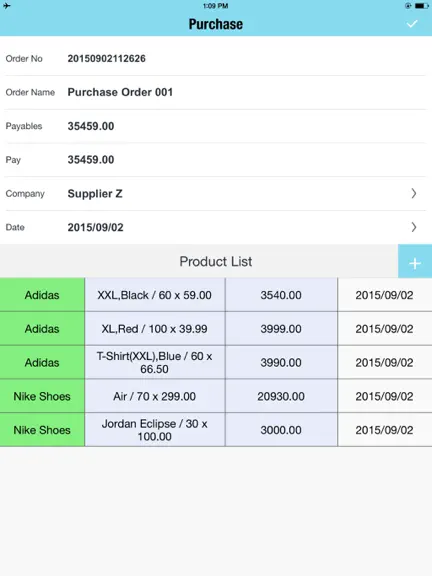
Task: Open the Adidas XL,Red product row
Action: [x=216, y=329]
